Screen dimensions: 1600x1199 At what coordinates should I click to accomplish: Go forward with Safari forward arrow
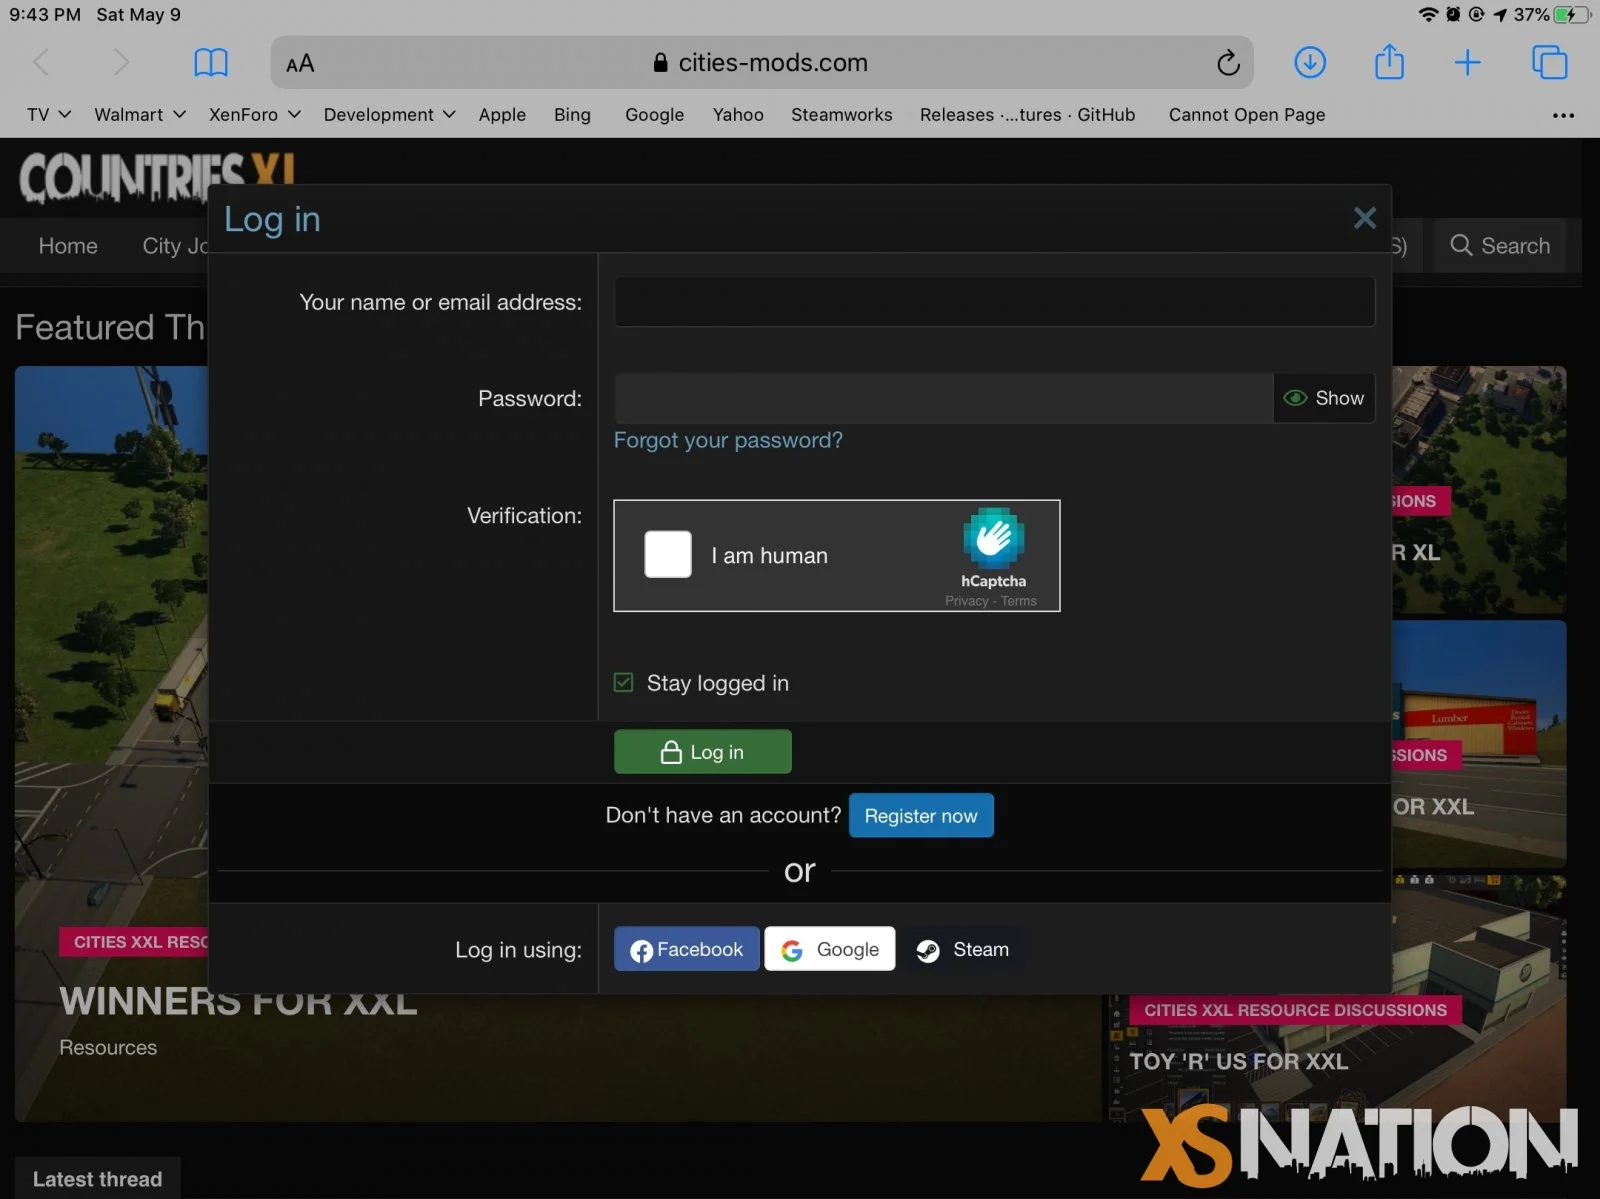120,63
